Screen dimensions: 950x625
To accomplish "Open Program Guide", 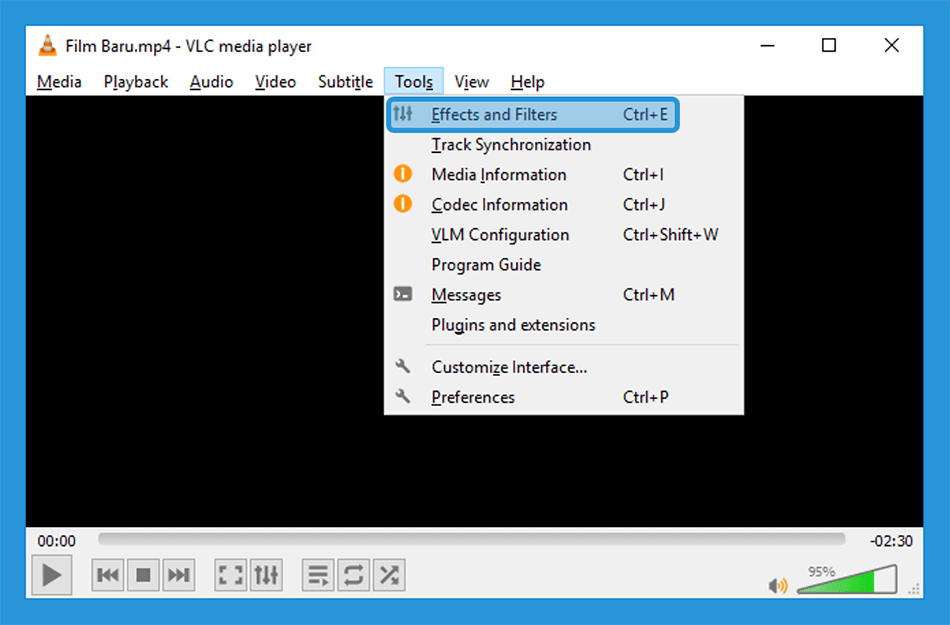I will [563, 265].
